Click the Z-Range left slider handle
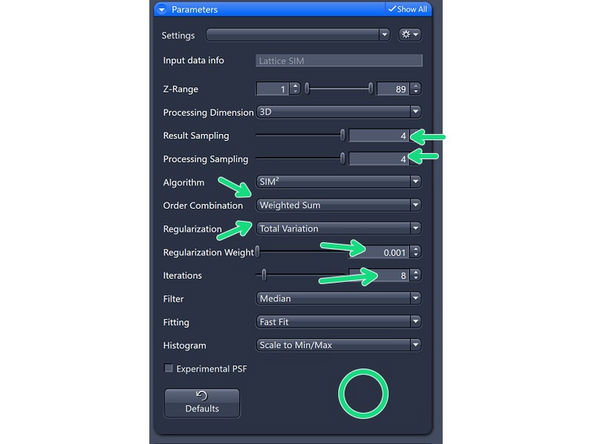This screenshot has width=592, height=444. 307,89
